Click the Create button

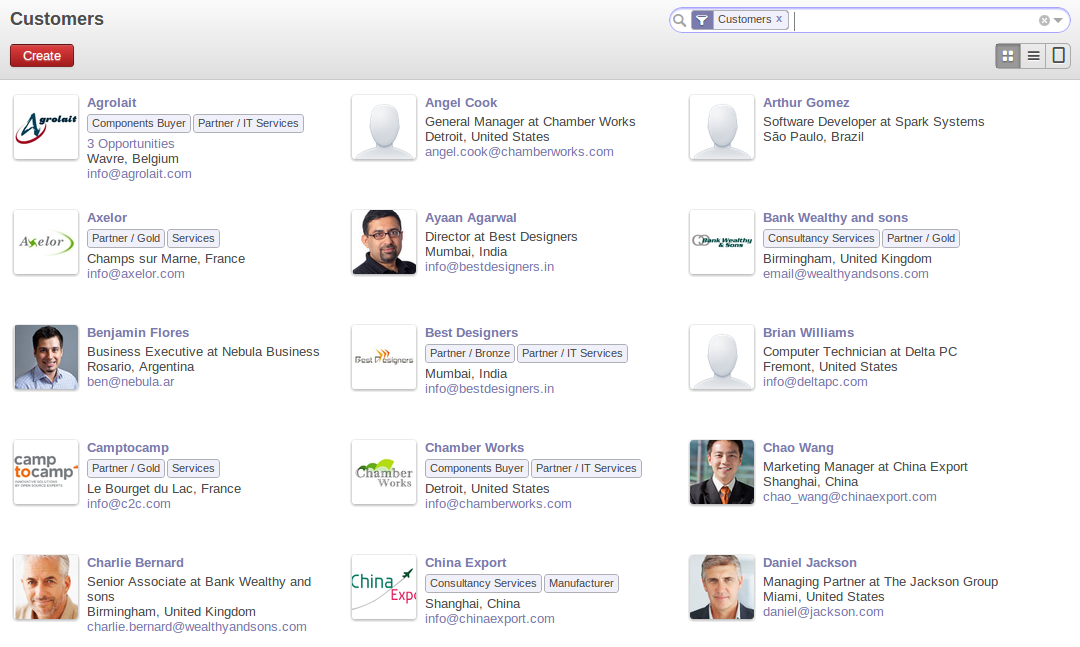(42, 56)
